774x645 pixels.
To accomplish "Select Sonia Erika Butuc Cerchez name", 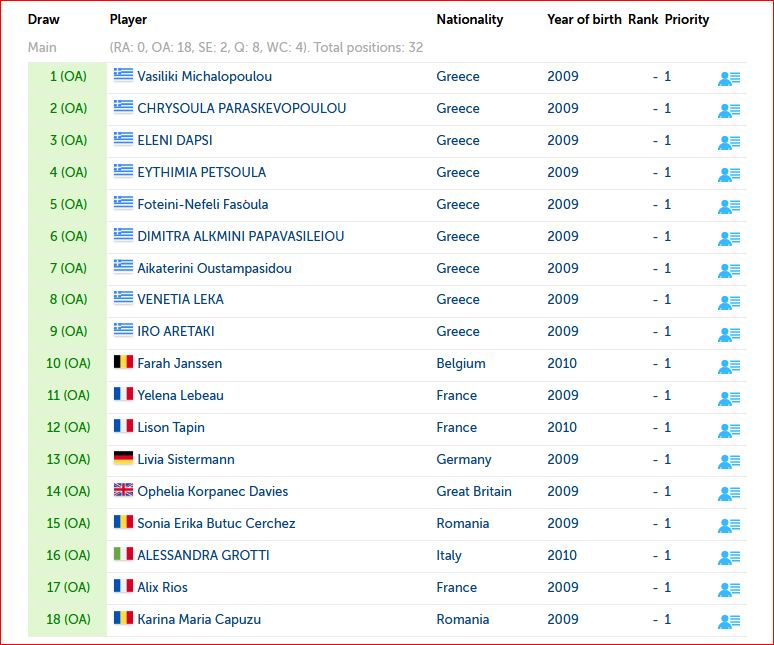I will pos(216,523).
